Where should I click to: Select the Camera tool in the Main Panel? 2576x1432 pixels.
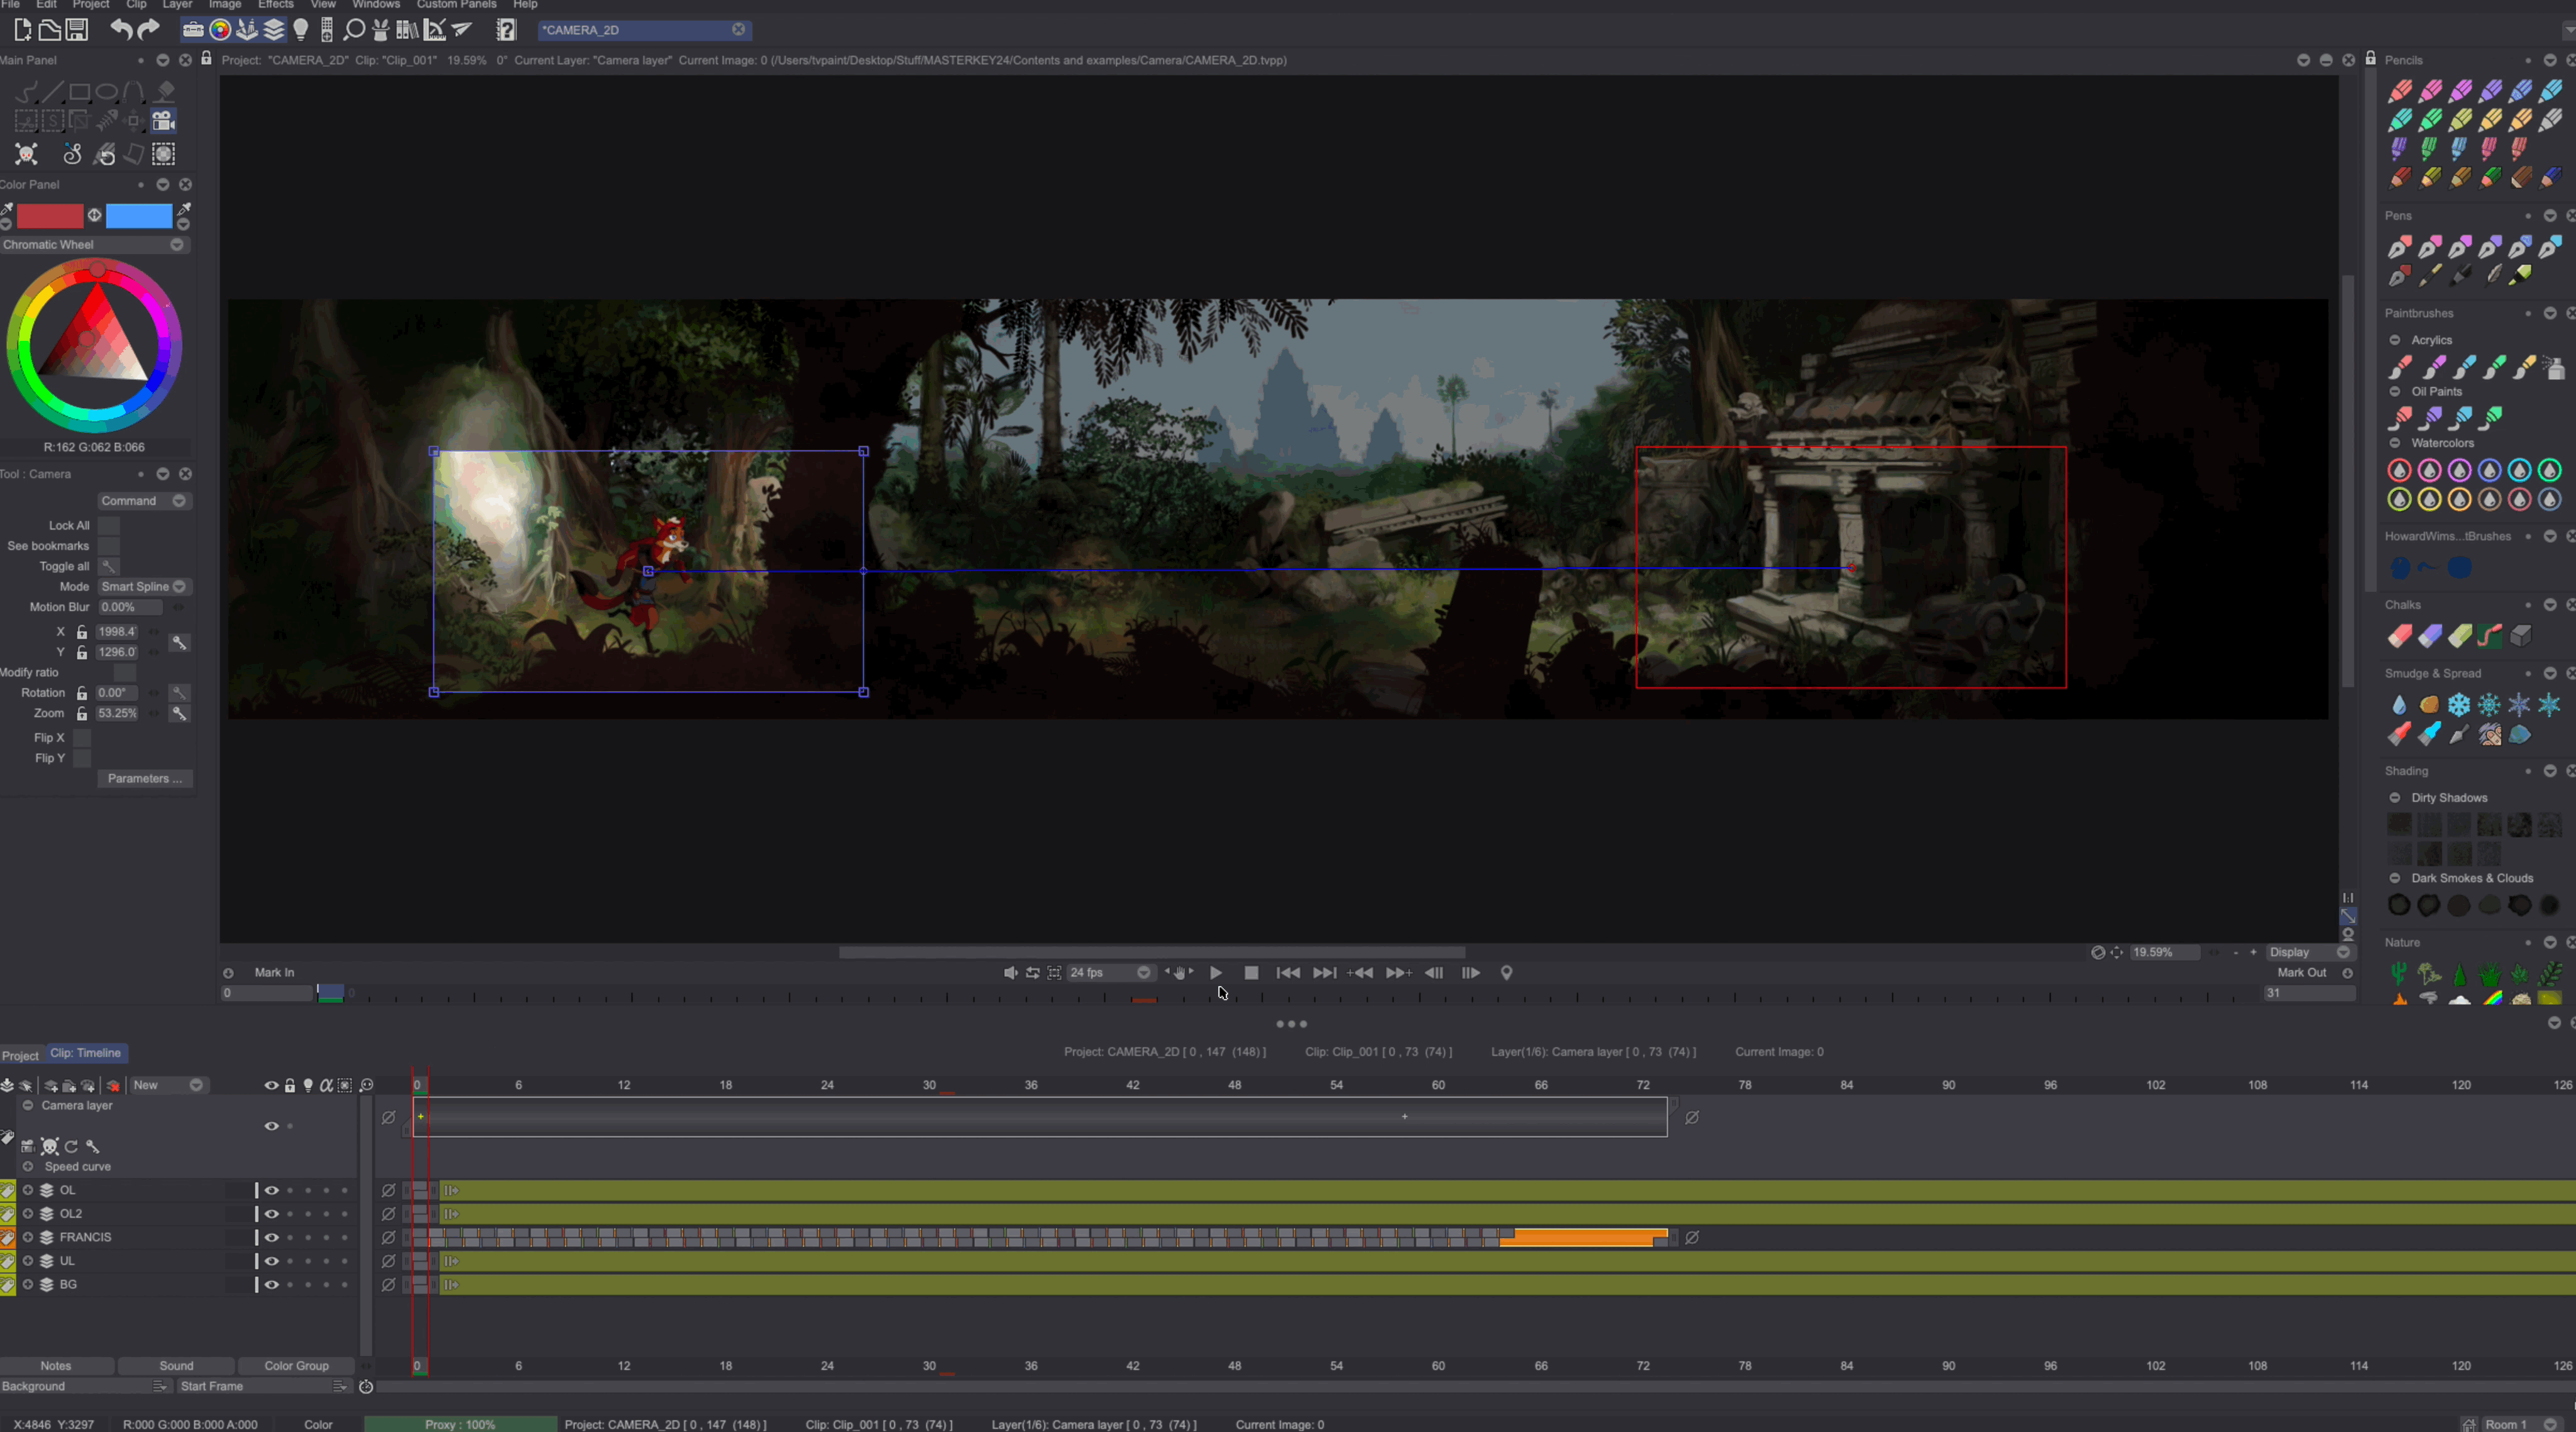tap(163, 120)
